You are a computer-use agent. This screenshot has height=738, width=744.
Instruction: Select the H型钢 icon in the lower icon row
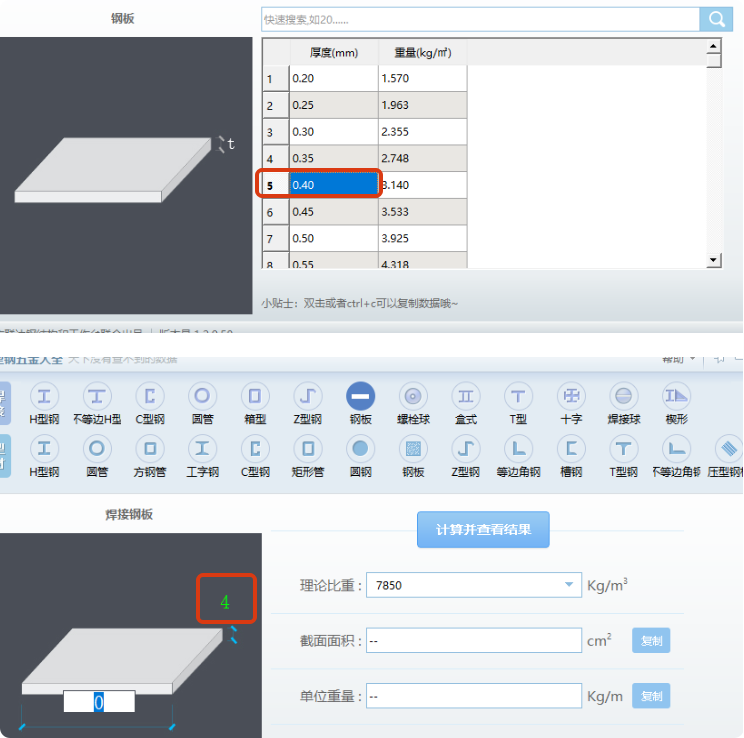[44, 448]
